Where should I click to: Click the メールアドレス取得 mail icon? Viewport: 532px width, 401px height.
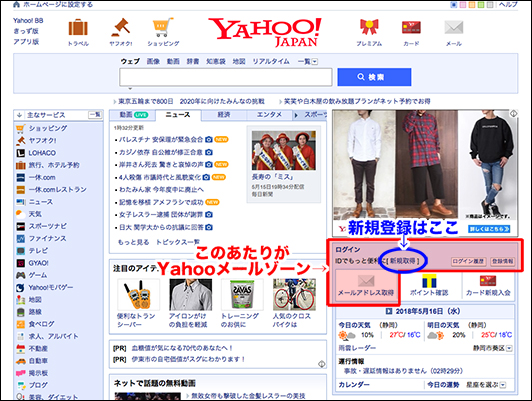(x=365, y=281)
